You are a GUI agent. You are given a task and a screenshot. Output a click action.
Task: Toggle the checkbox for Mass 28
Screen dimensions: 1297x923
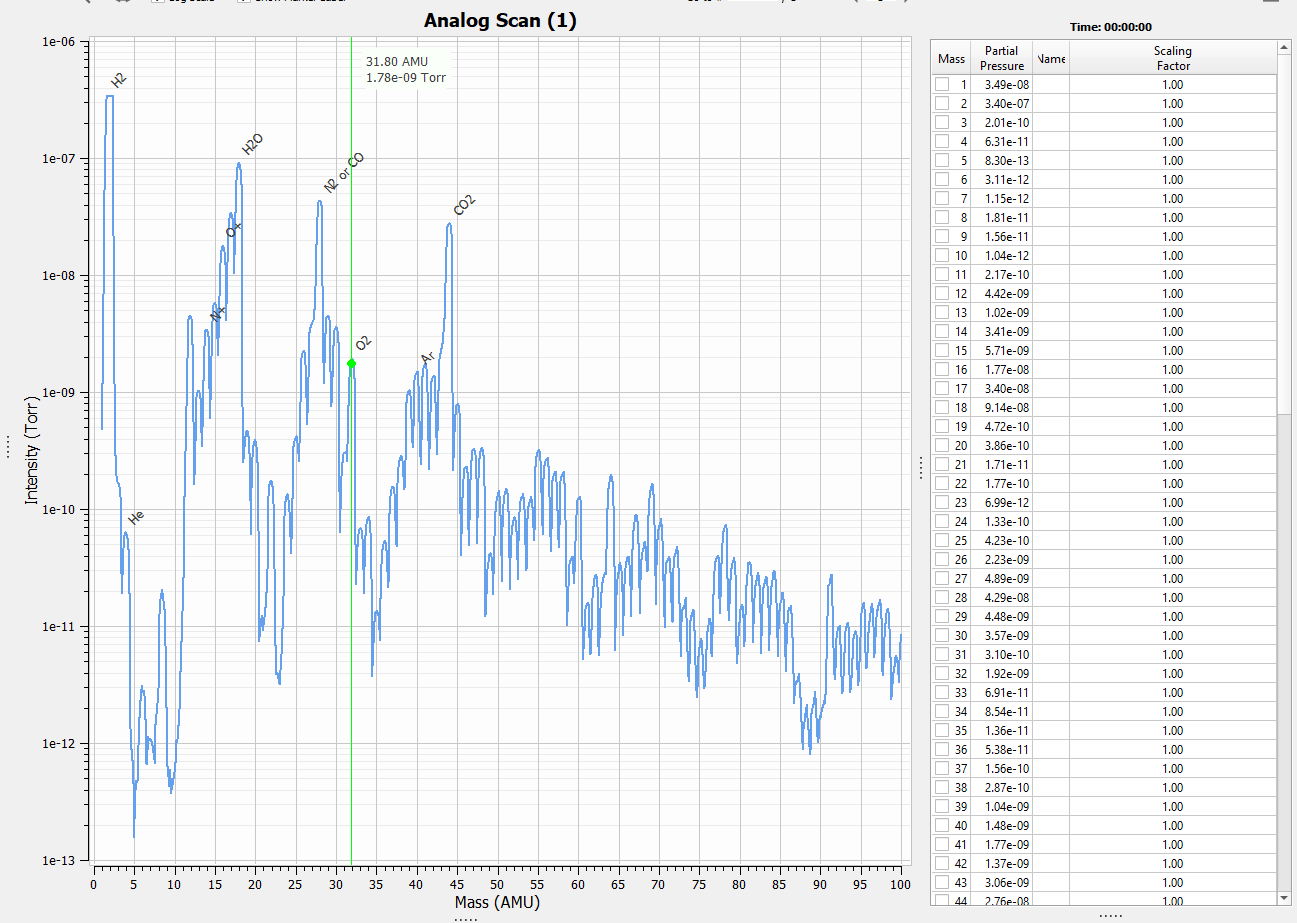[x=942, y=598]
